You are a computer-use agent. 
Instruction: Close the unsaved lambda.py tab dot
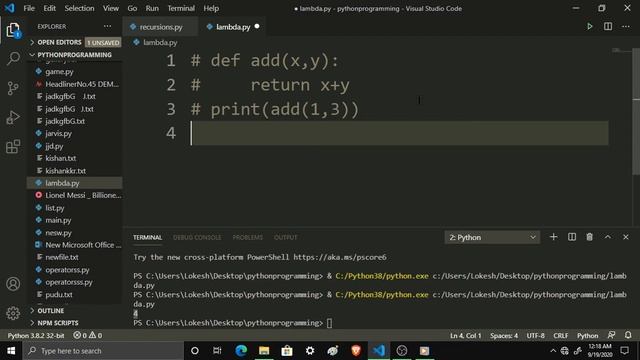[x=257, y=27]
